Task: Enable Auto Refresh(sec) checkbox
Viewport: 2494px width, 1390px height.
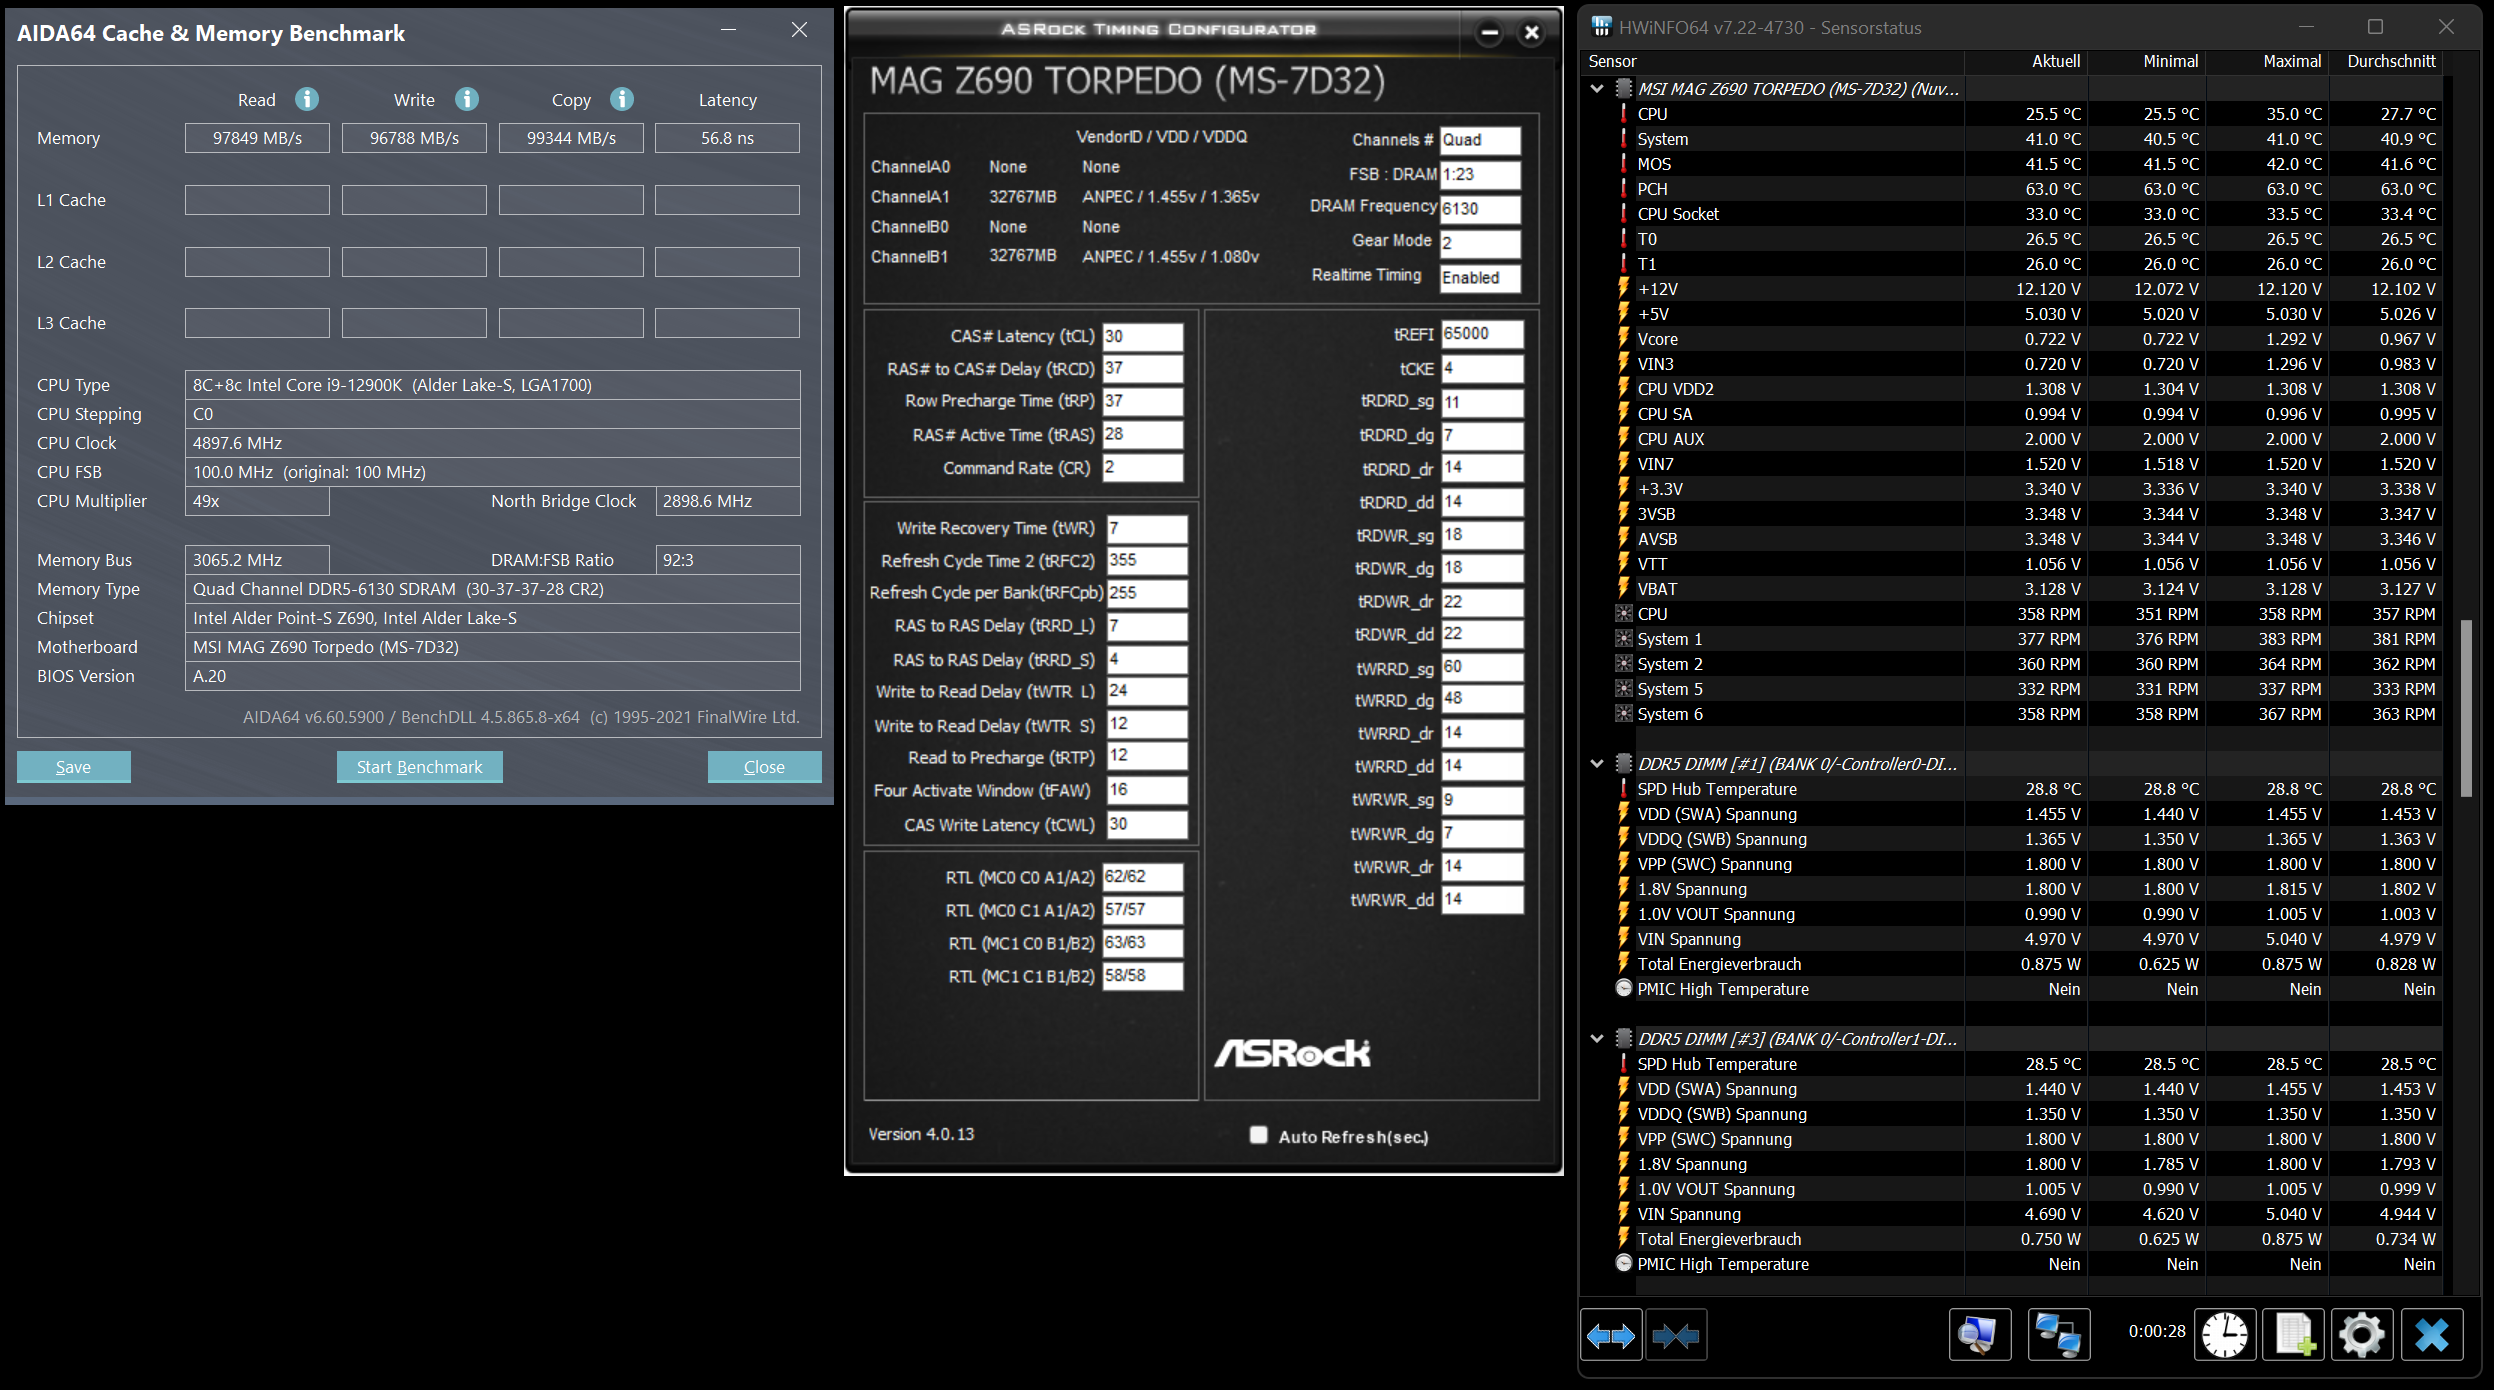Action: click(x=1258, y=1135)
